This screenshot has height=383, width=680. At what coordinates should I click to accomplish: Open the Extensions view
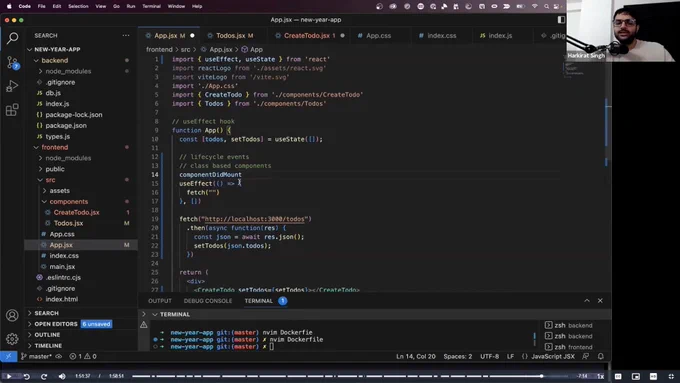(x=12, y=110)
